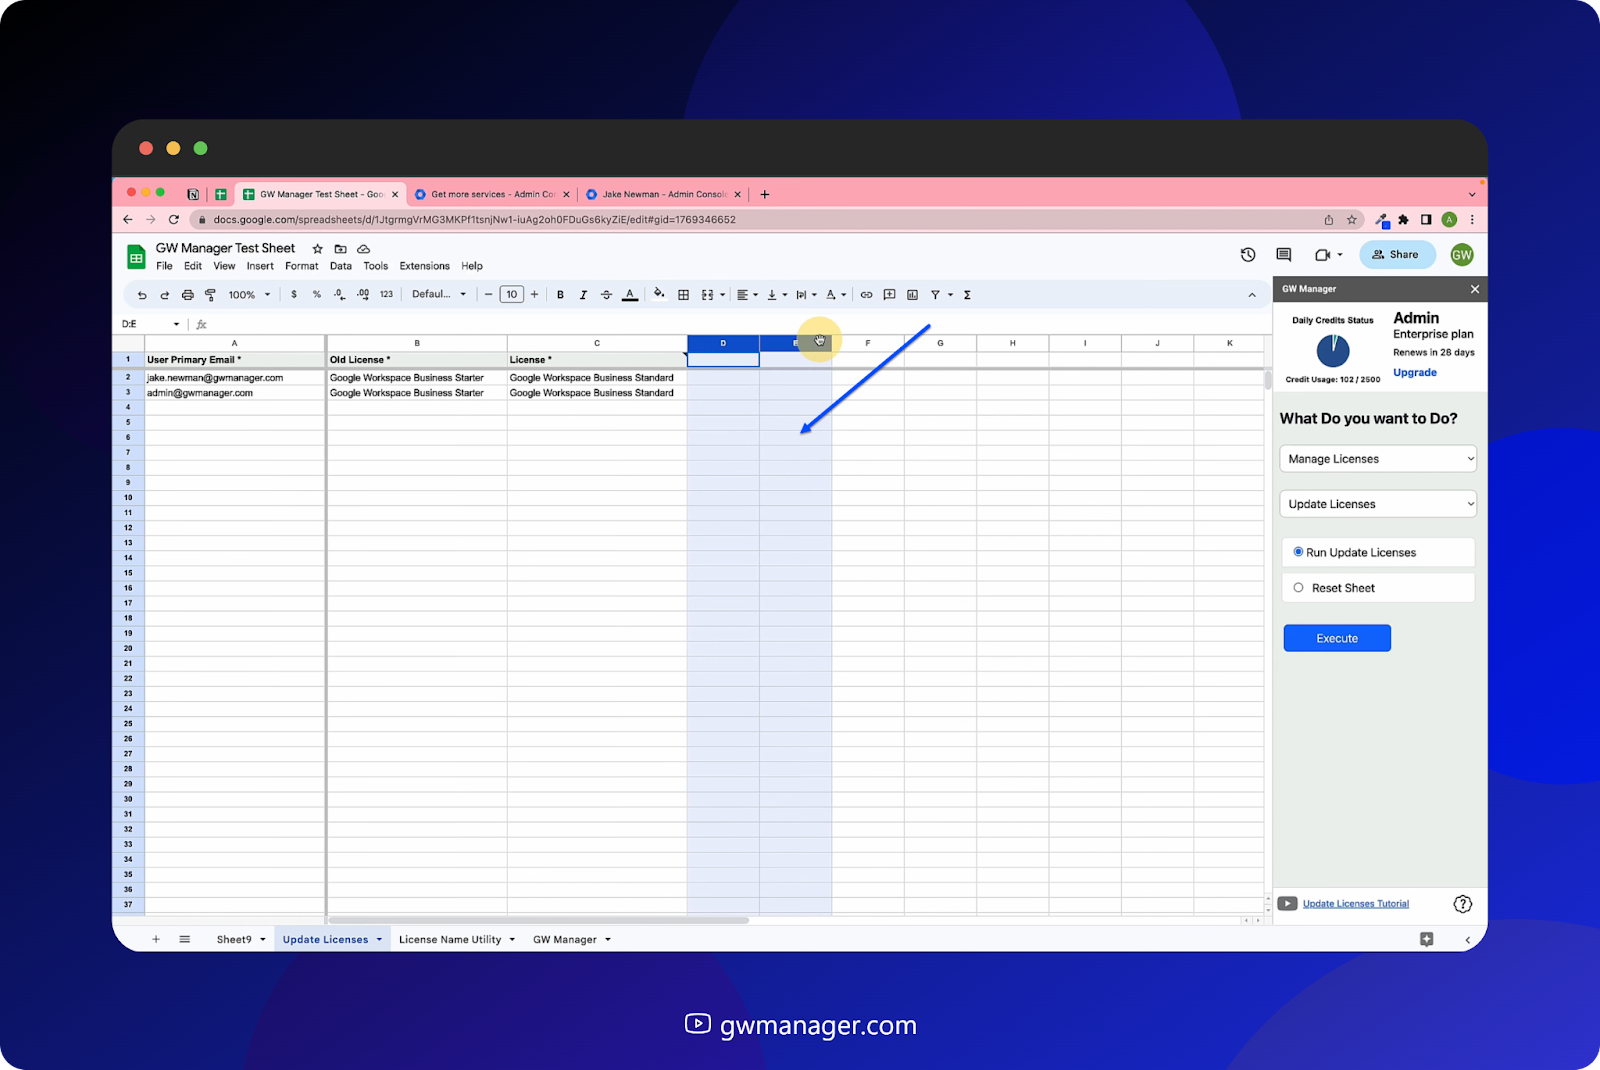This screenshot has width=1600, height=1070.
Task: Insert a comment with toolbar icon
Action: click(890, 295)
